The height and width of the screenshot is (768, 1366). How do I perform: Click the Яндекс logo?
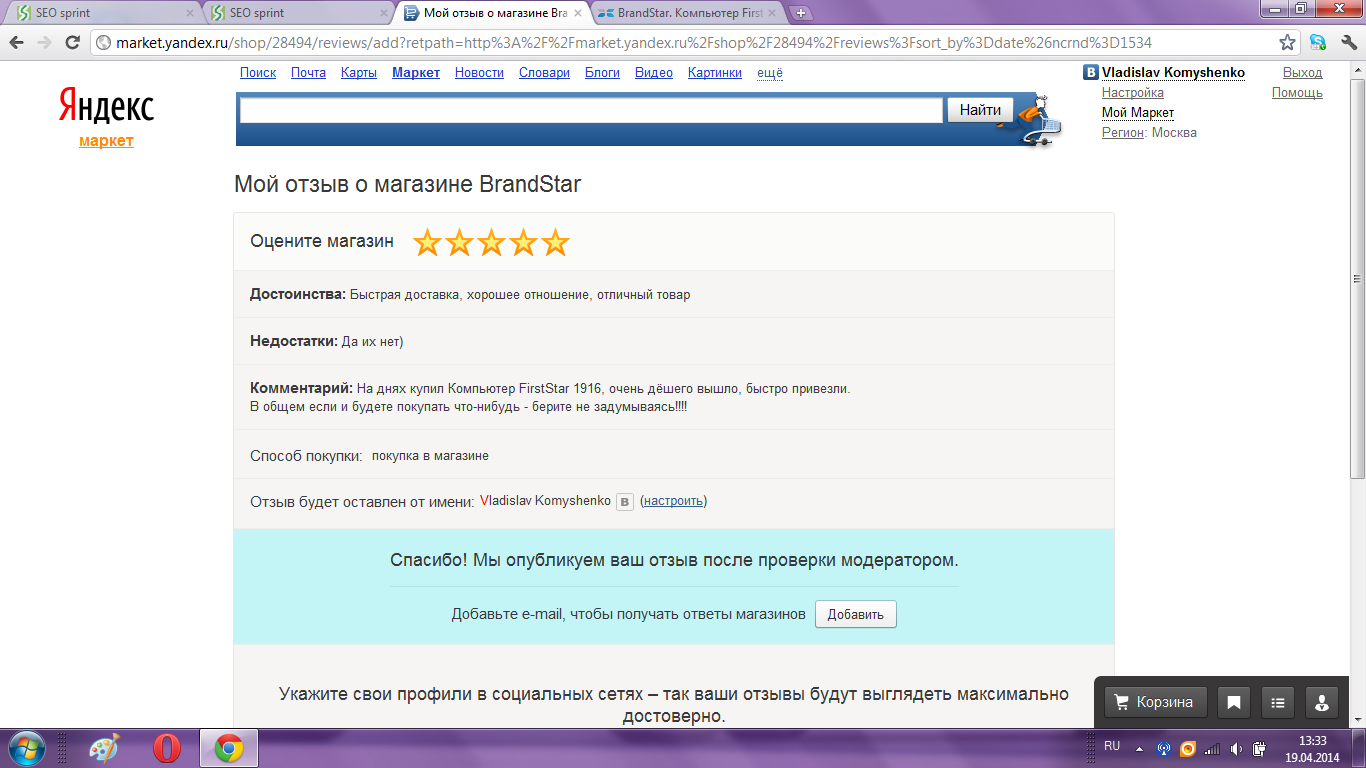click(106, 106)
